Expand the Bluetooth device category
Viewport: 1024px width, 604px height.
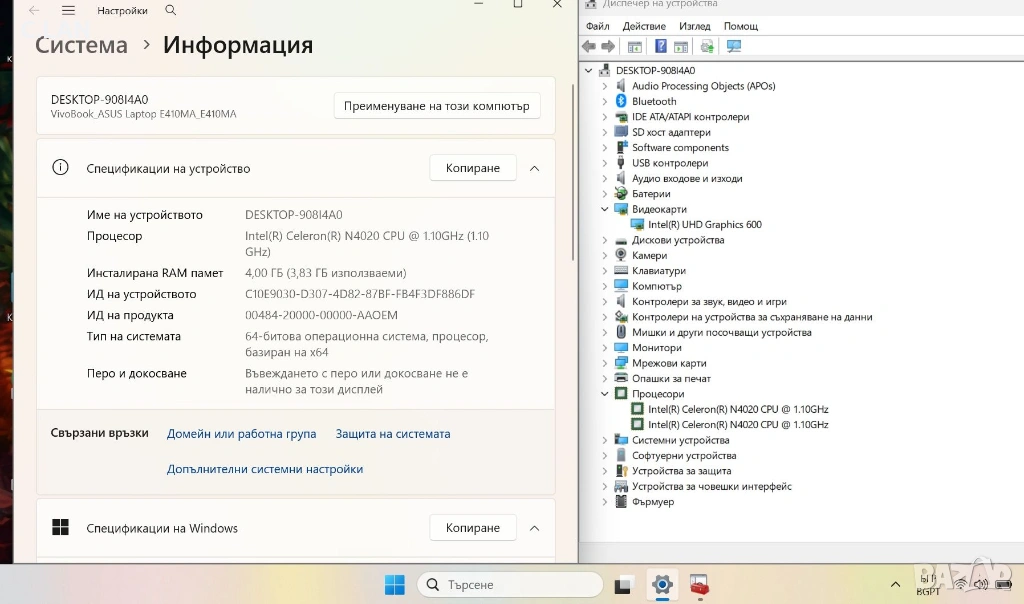(x=605, y=101)
